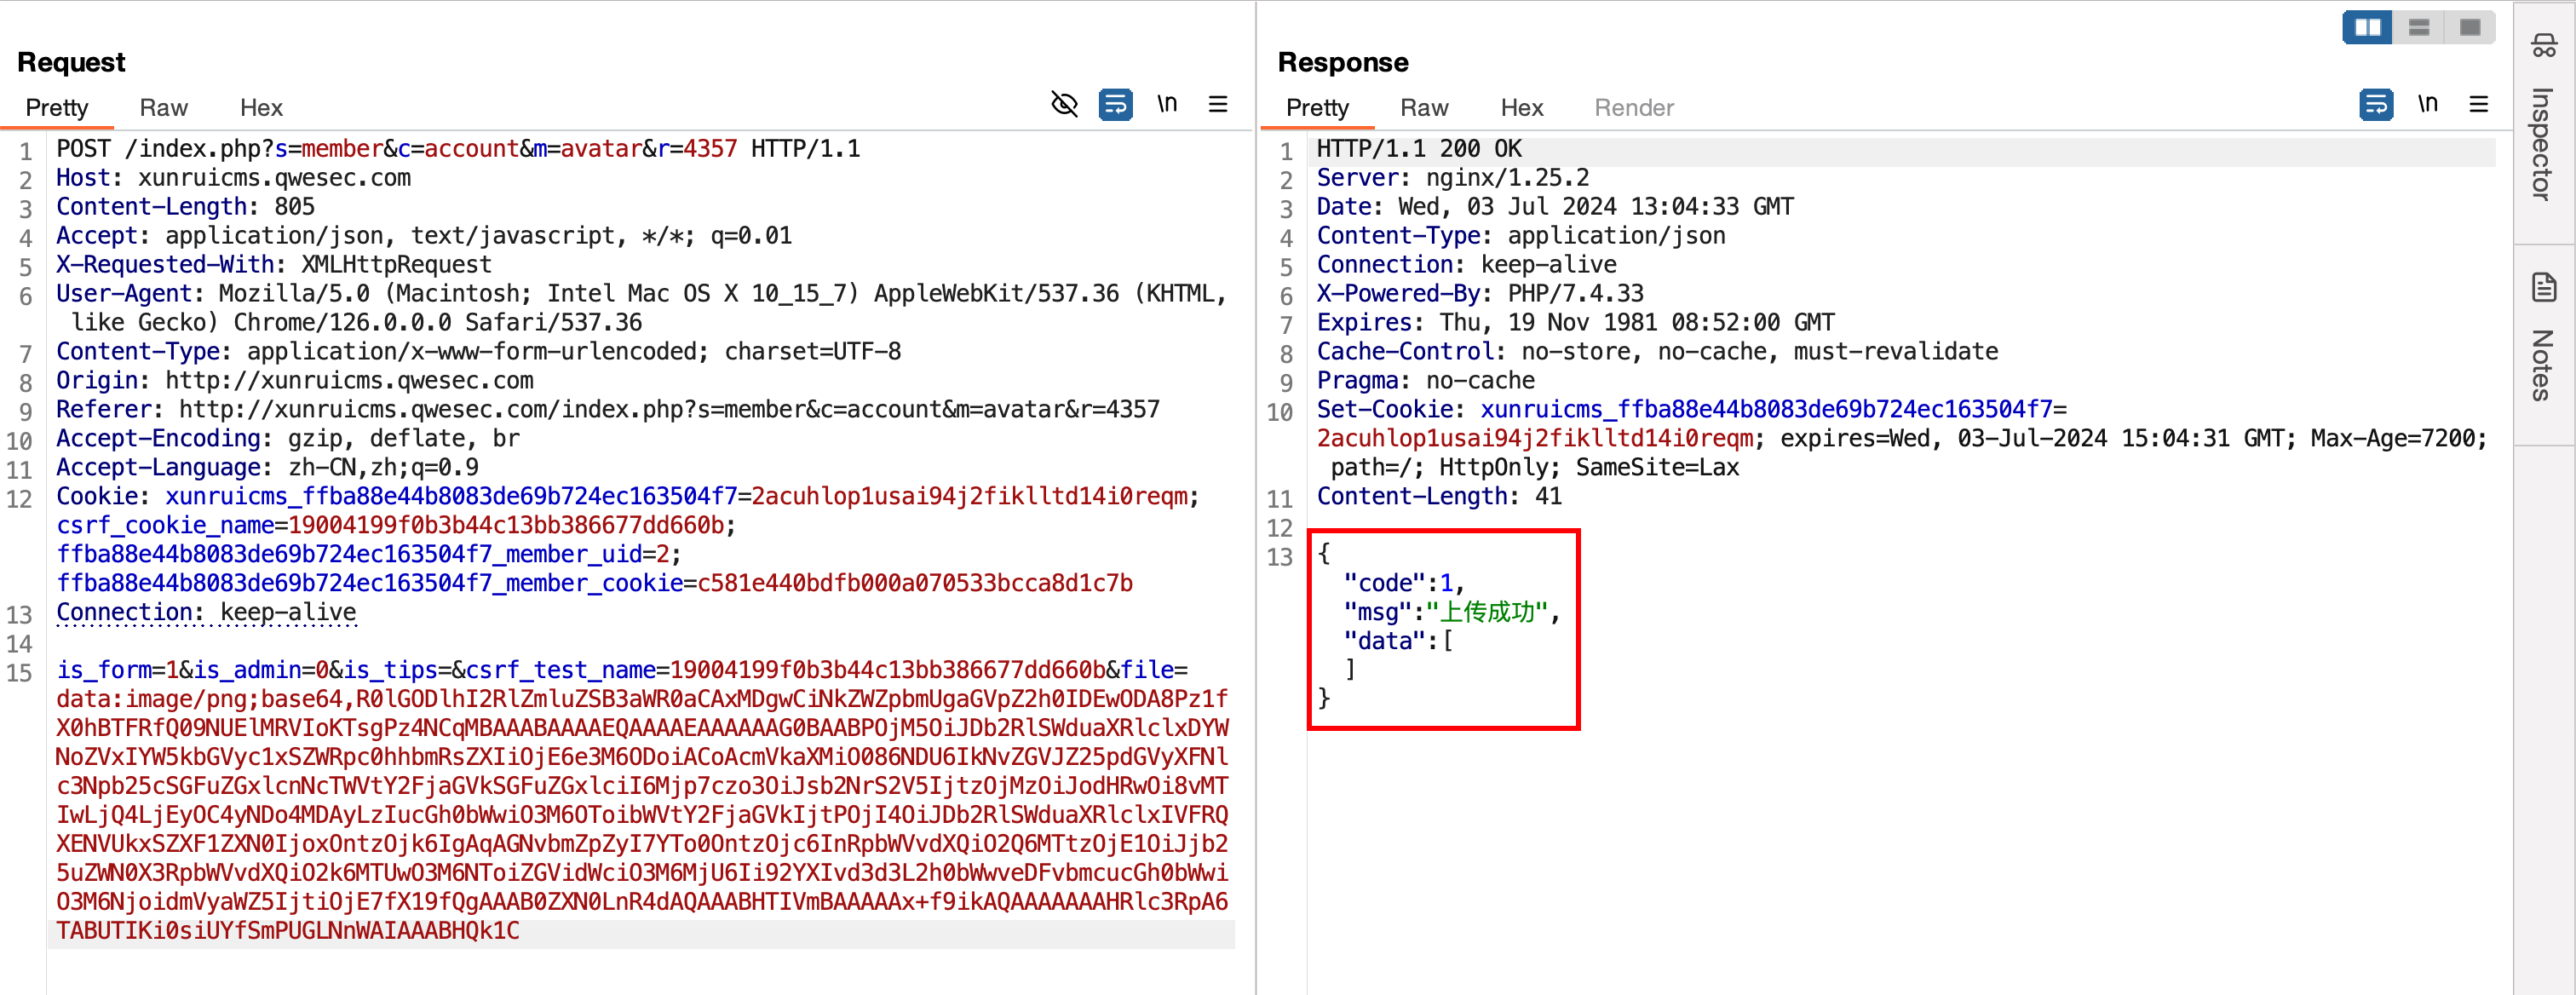Image resolution: width=2576 pixels, height=995 pixels.
Task: Click the X-Powered-By PHP/7.4.33 header
Action: click(1480, 294)
